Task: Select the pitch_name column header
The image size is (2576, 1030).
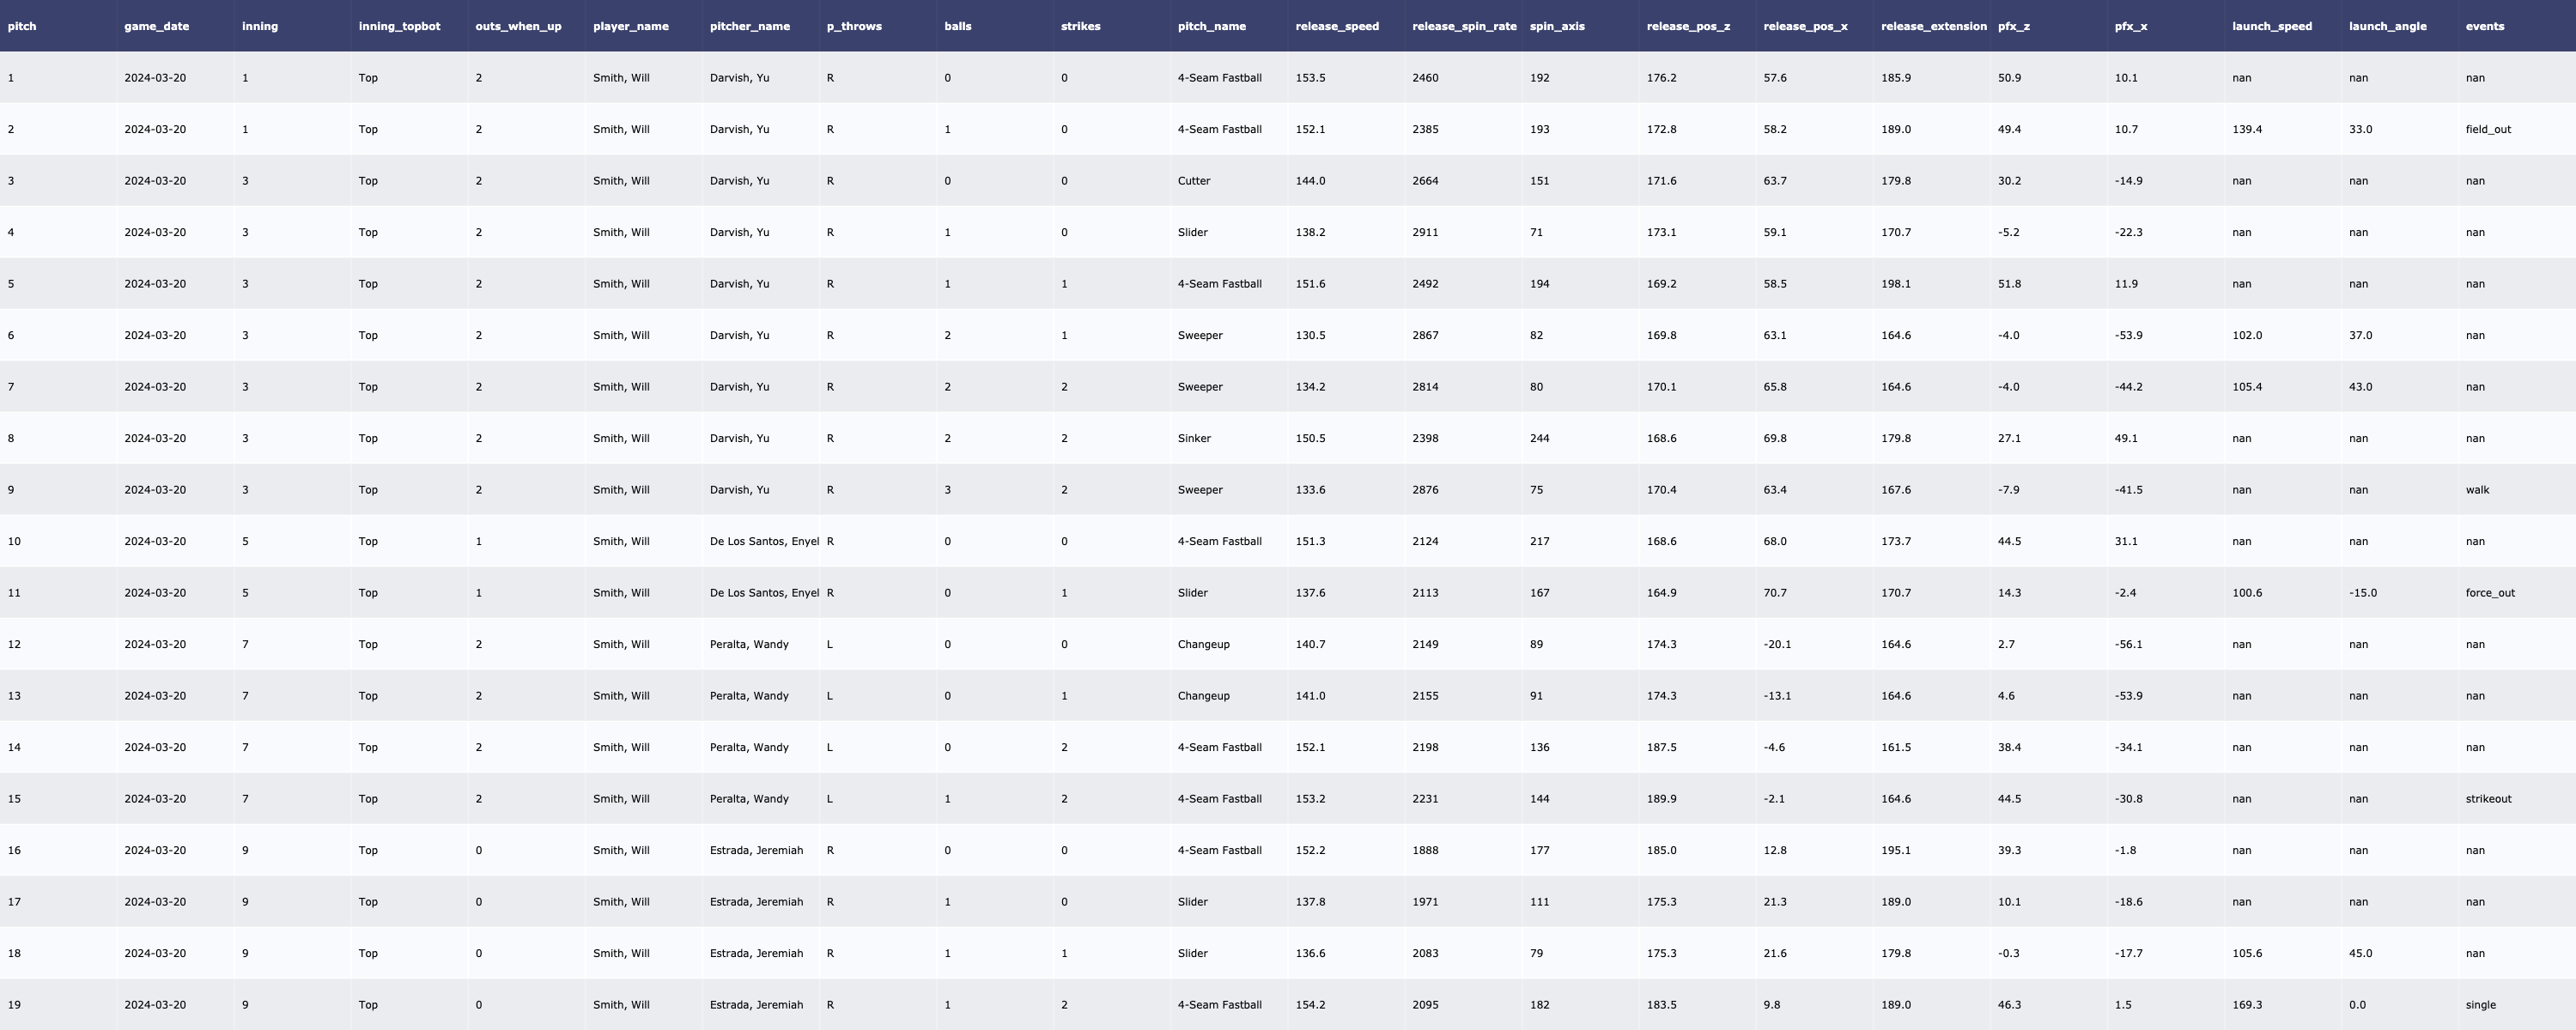Action: tap(1211, 26)
